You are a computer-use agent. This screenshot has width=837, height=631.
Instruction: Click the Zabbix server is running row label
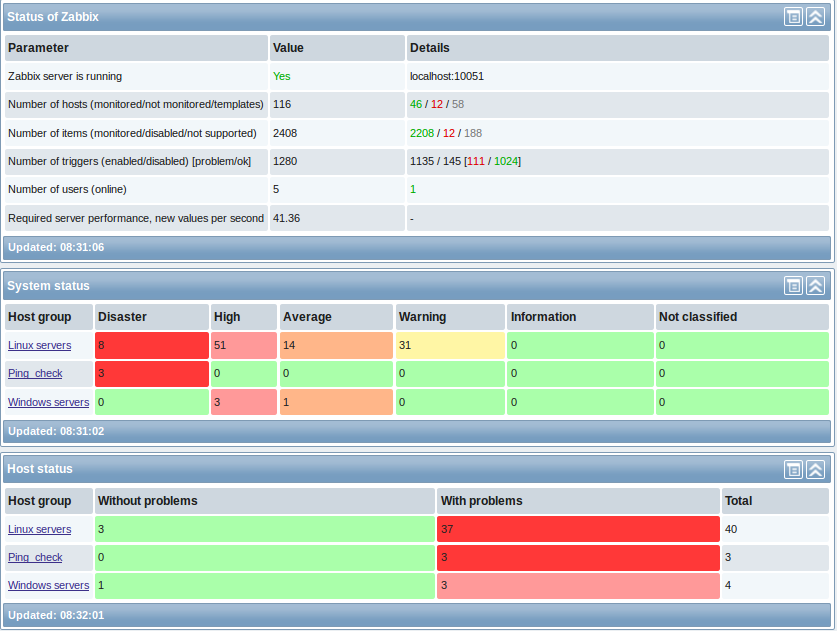[65, 76]
